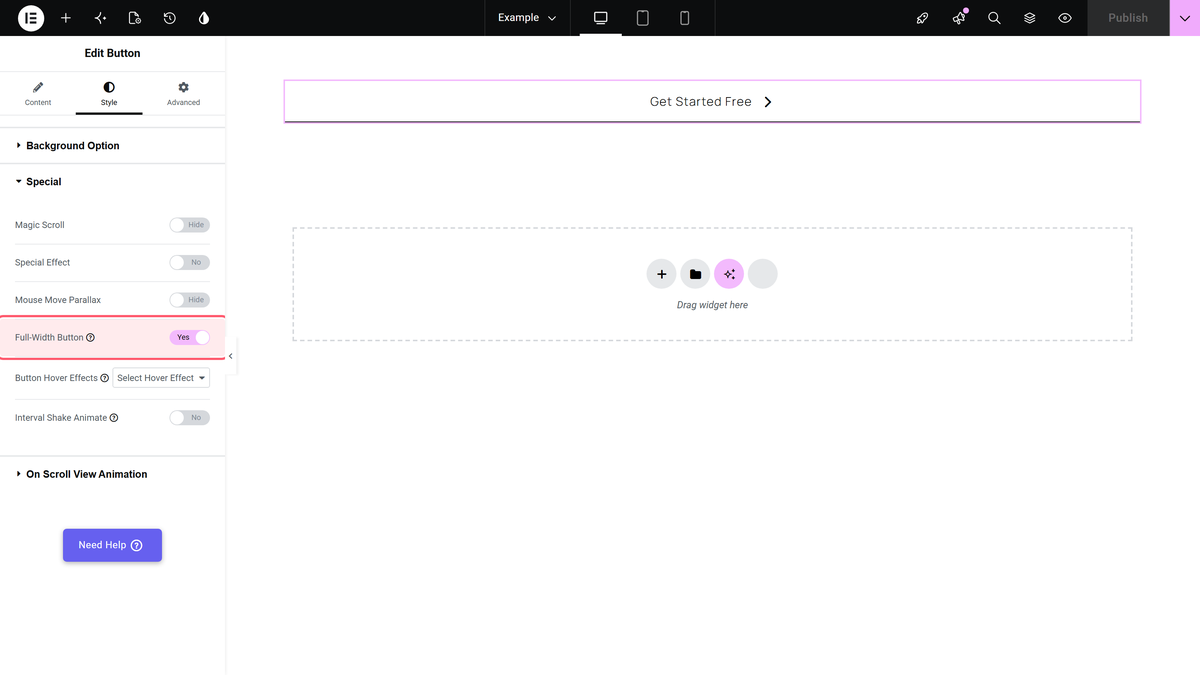Image resolution: width=1200 pixels, height=675 pixels.
Task: Switch to the Style tab
Action: [x=109, y=95]
